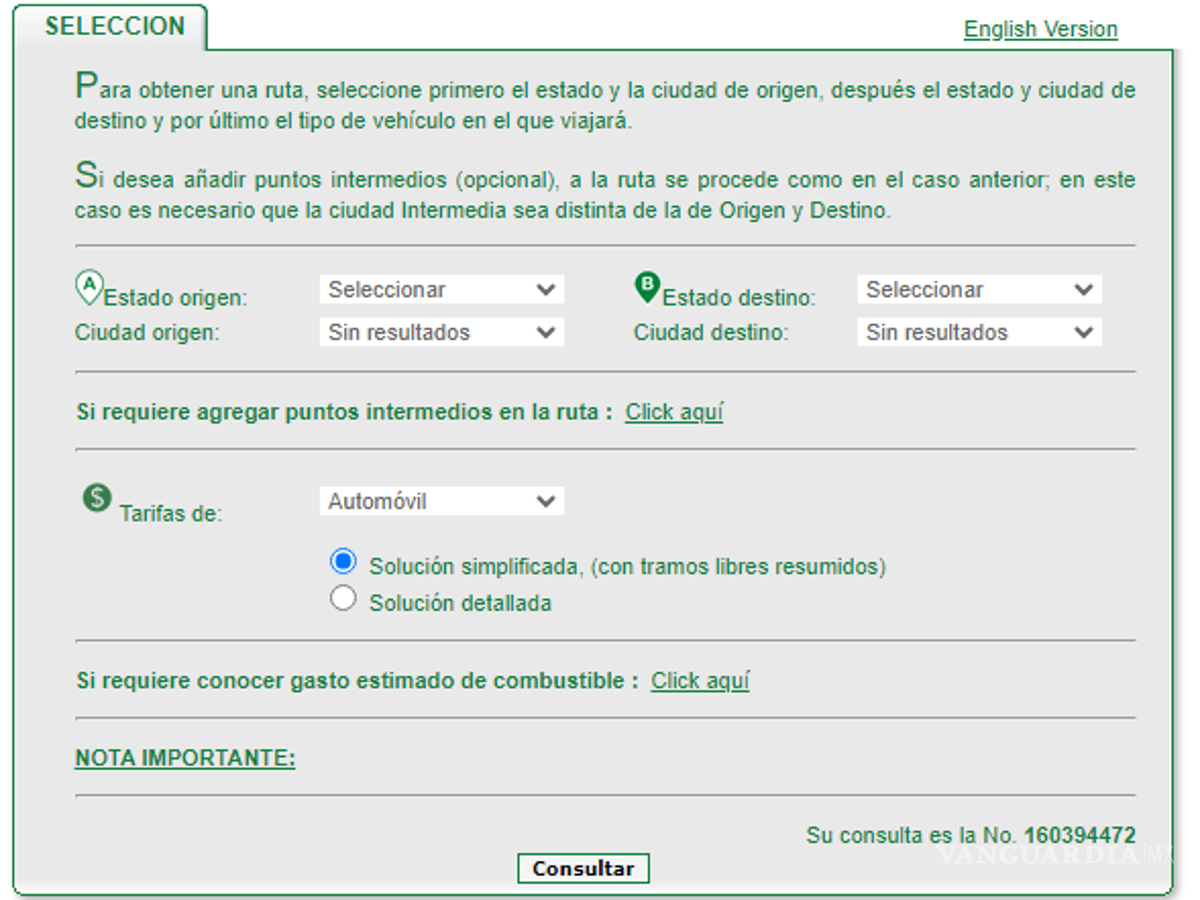Select the "Solución simplificada" radio button
This screenshot has width=1200, height=900.
click(x=343, y=562)
